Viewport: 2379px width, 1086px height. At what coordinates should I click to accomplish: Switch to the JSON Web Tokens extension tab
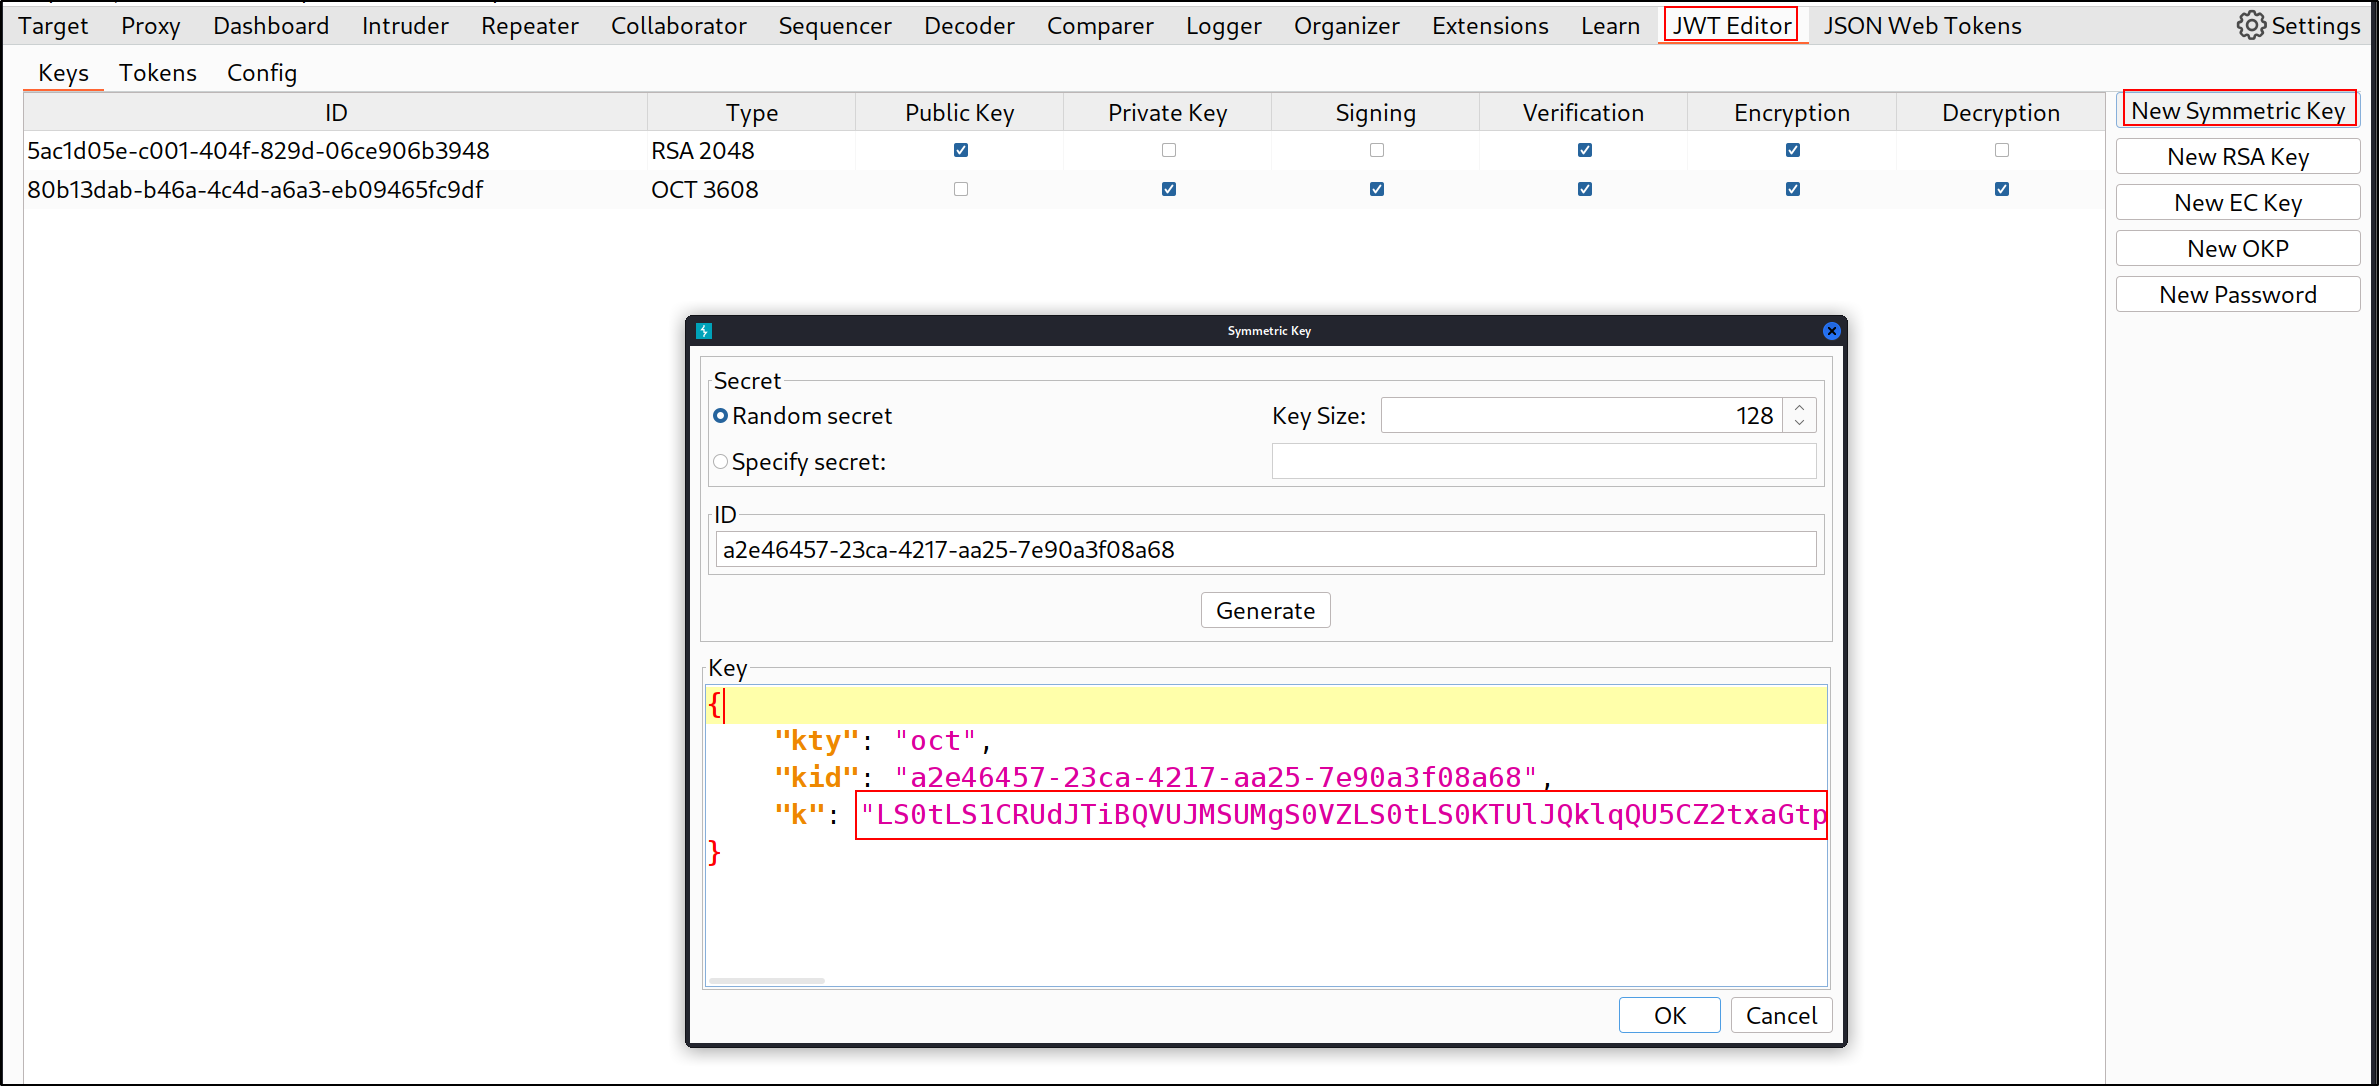pos(1921,25)
